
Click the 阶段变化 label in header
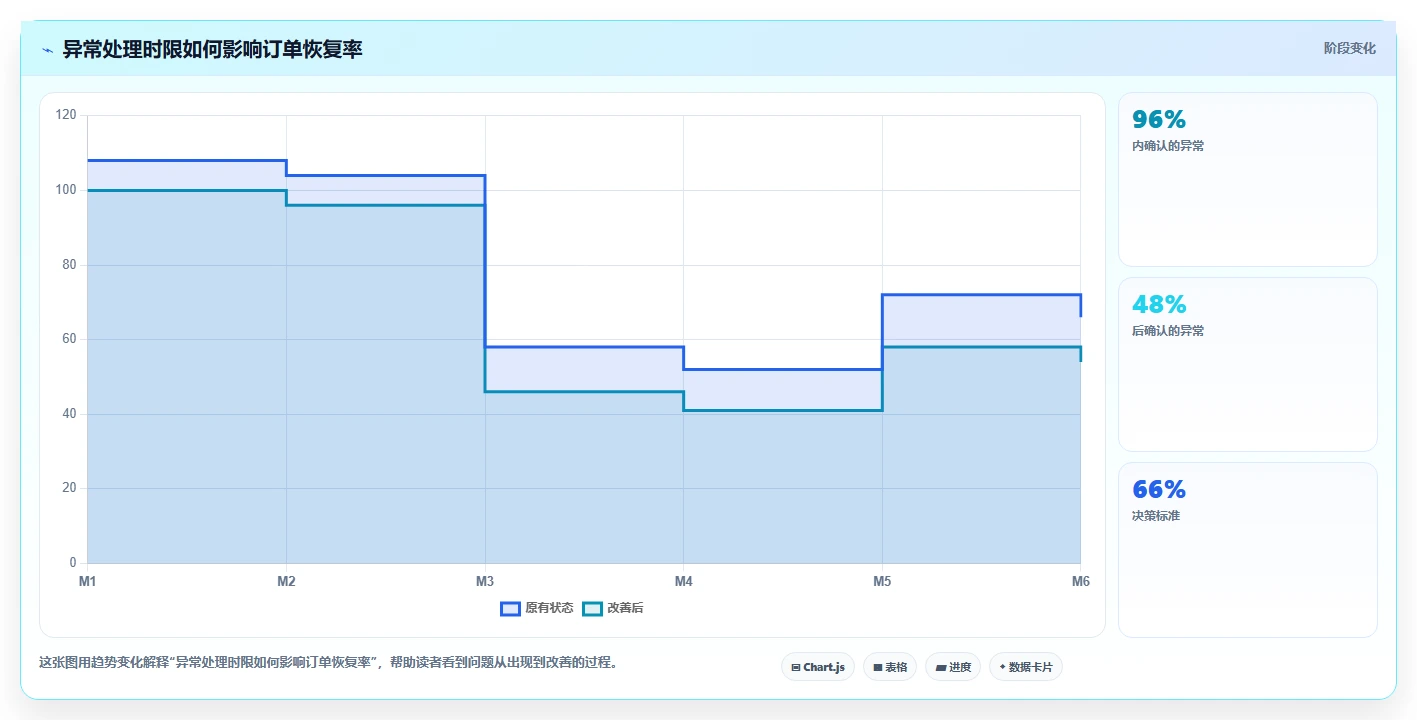(1349, 48)
